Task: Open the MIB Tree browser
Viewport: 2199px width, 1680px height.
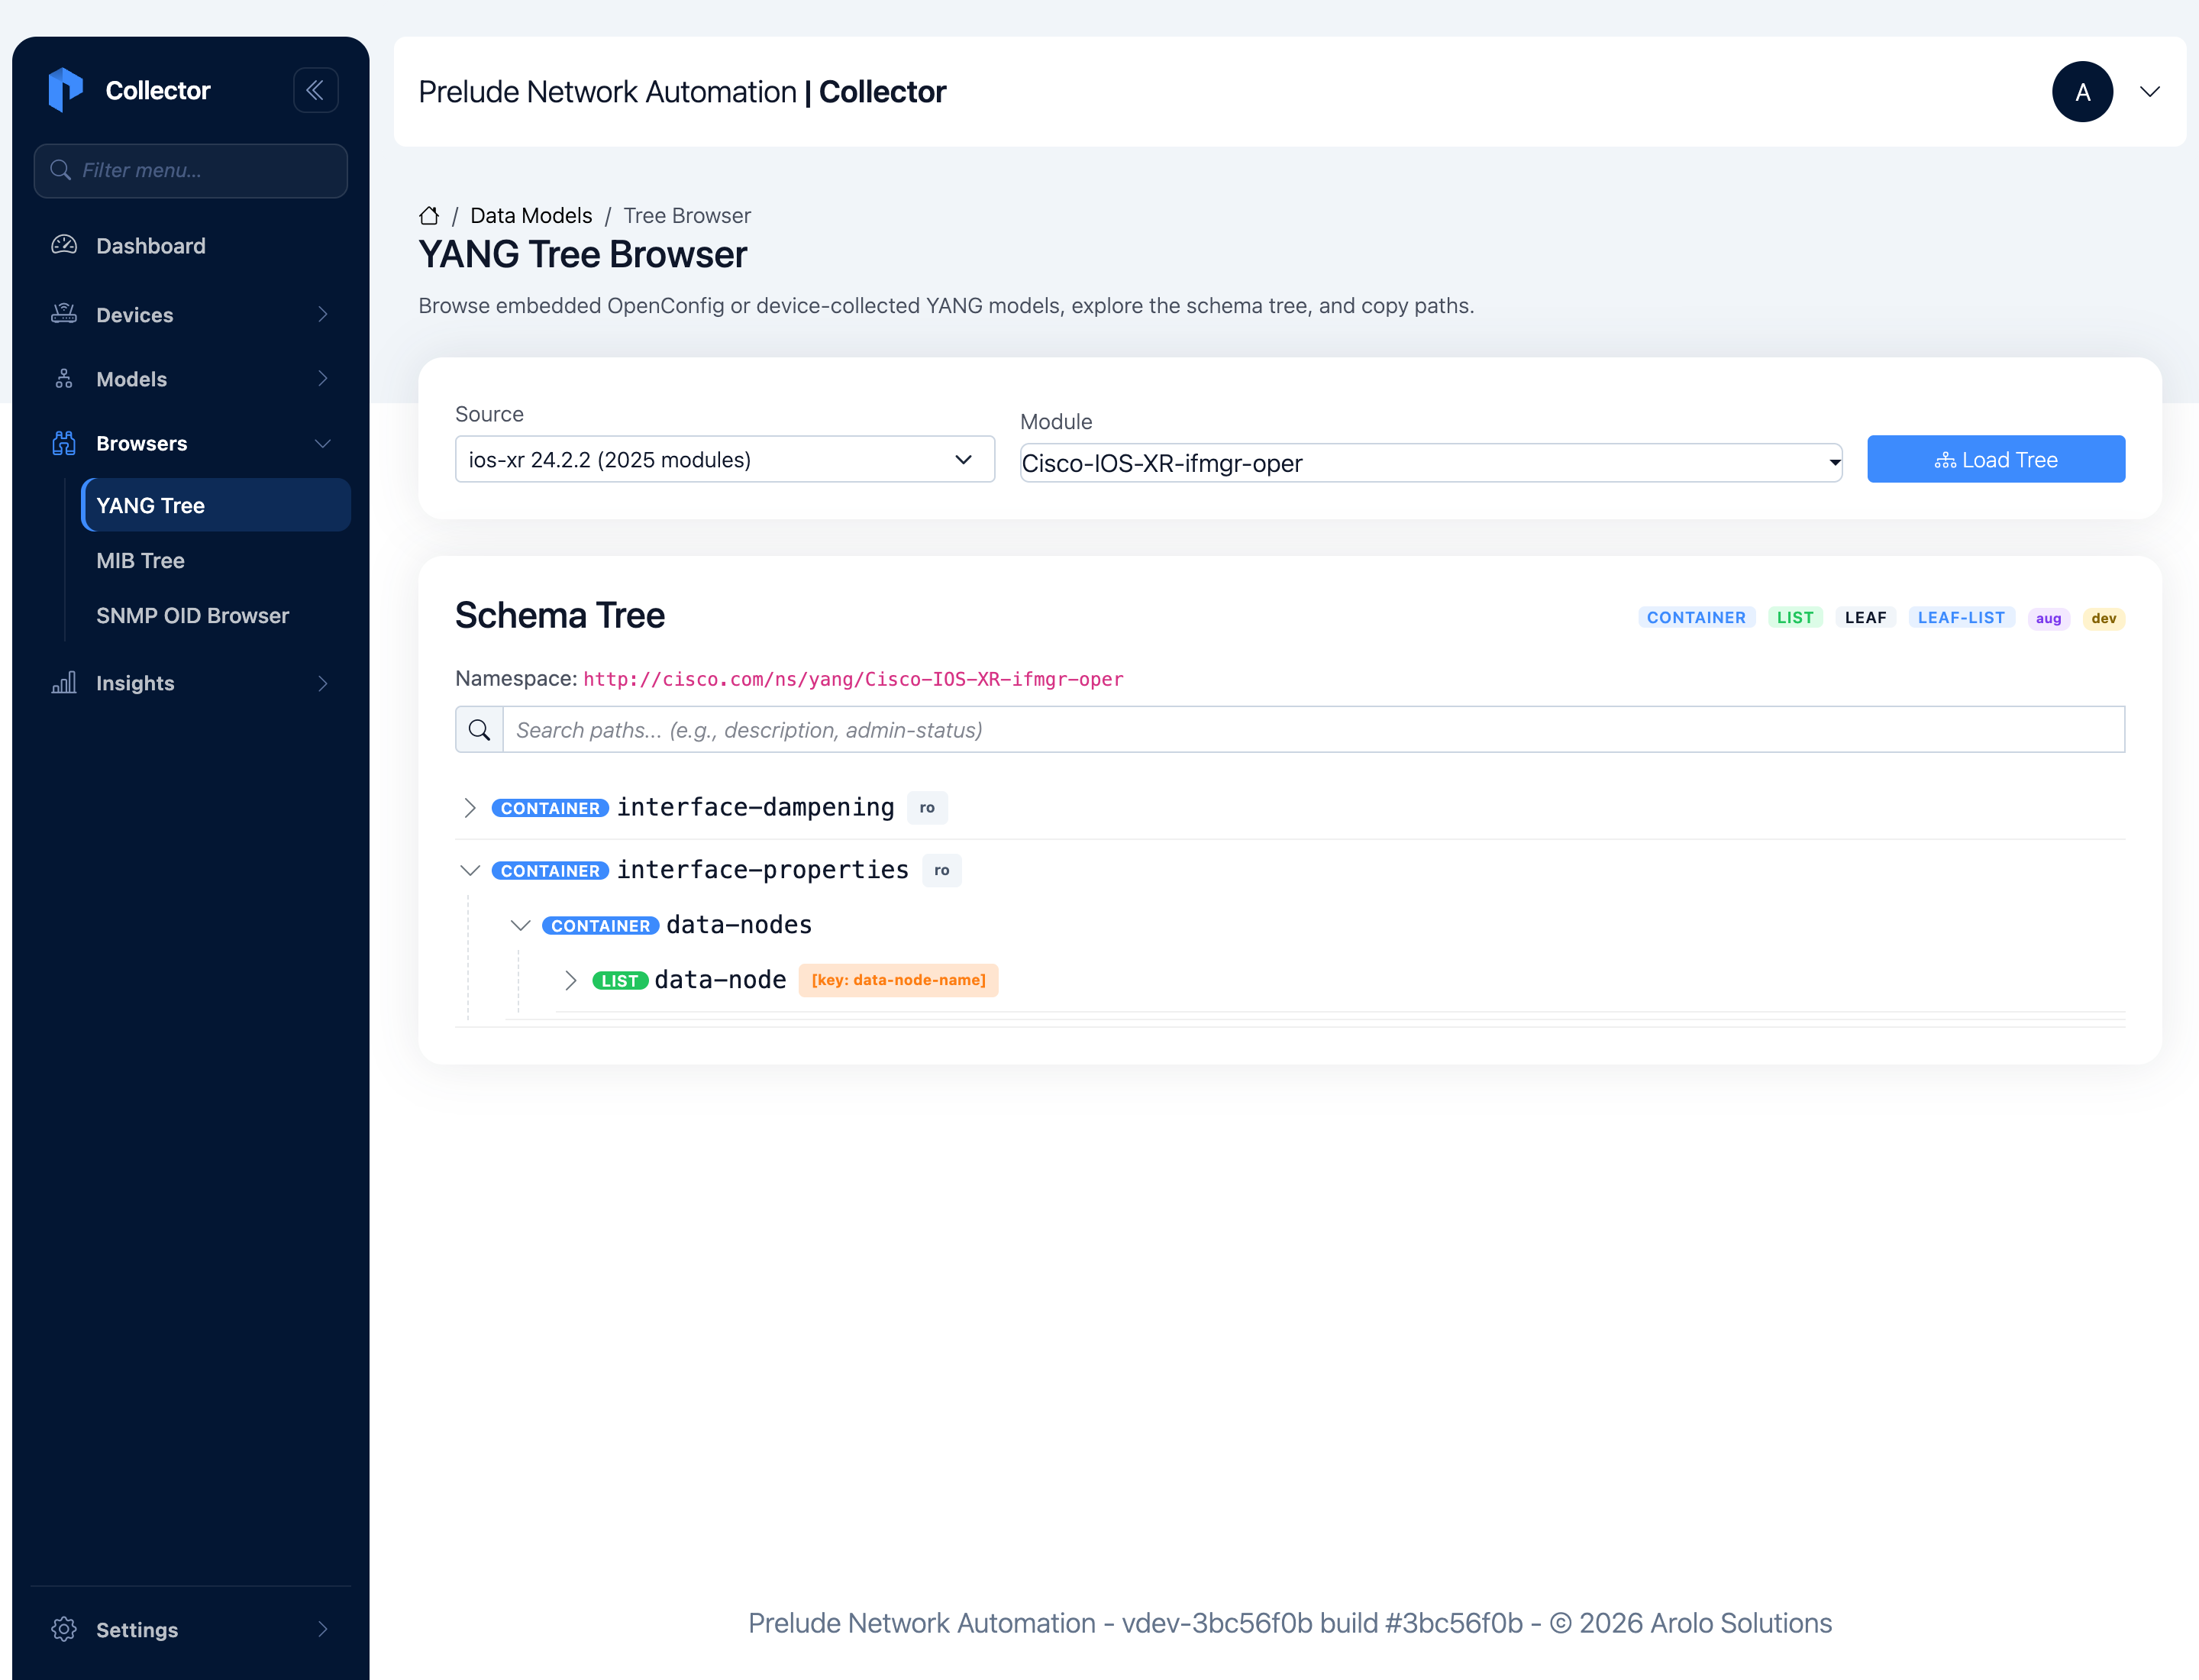Action: 140,560
